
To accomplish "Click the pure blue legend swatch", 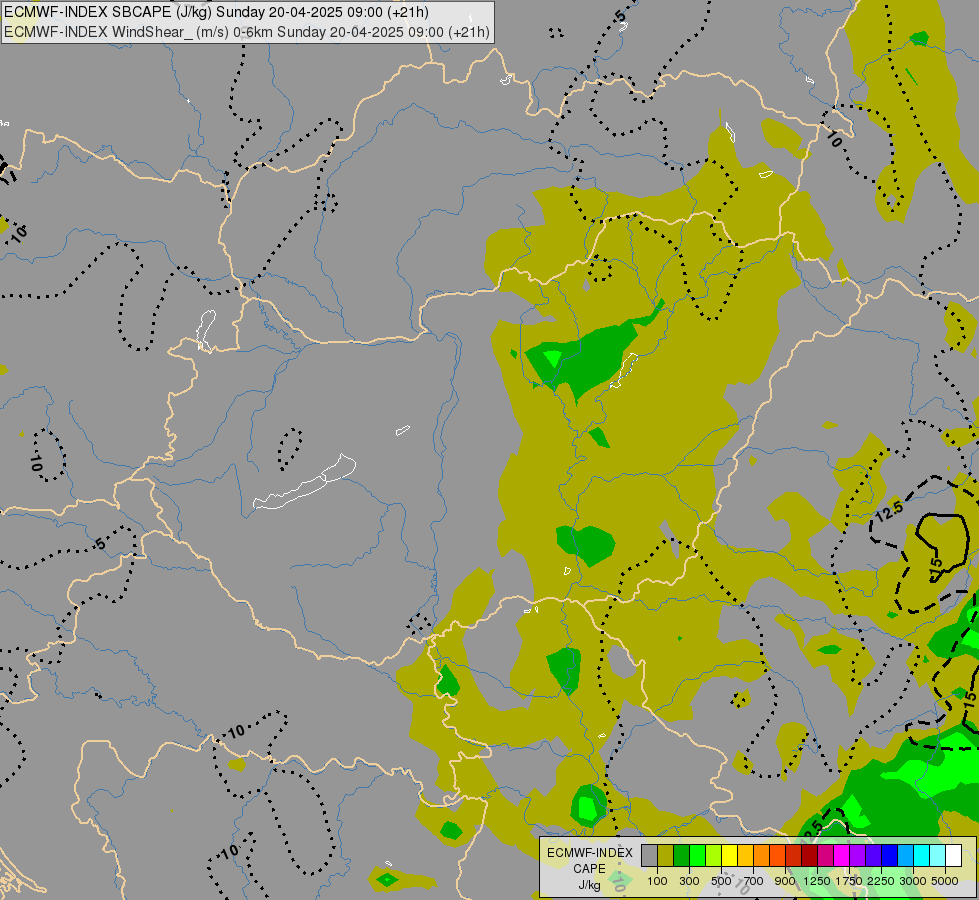I will pyautogui.click(x=890, y=856).
